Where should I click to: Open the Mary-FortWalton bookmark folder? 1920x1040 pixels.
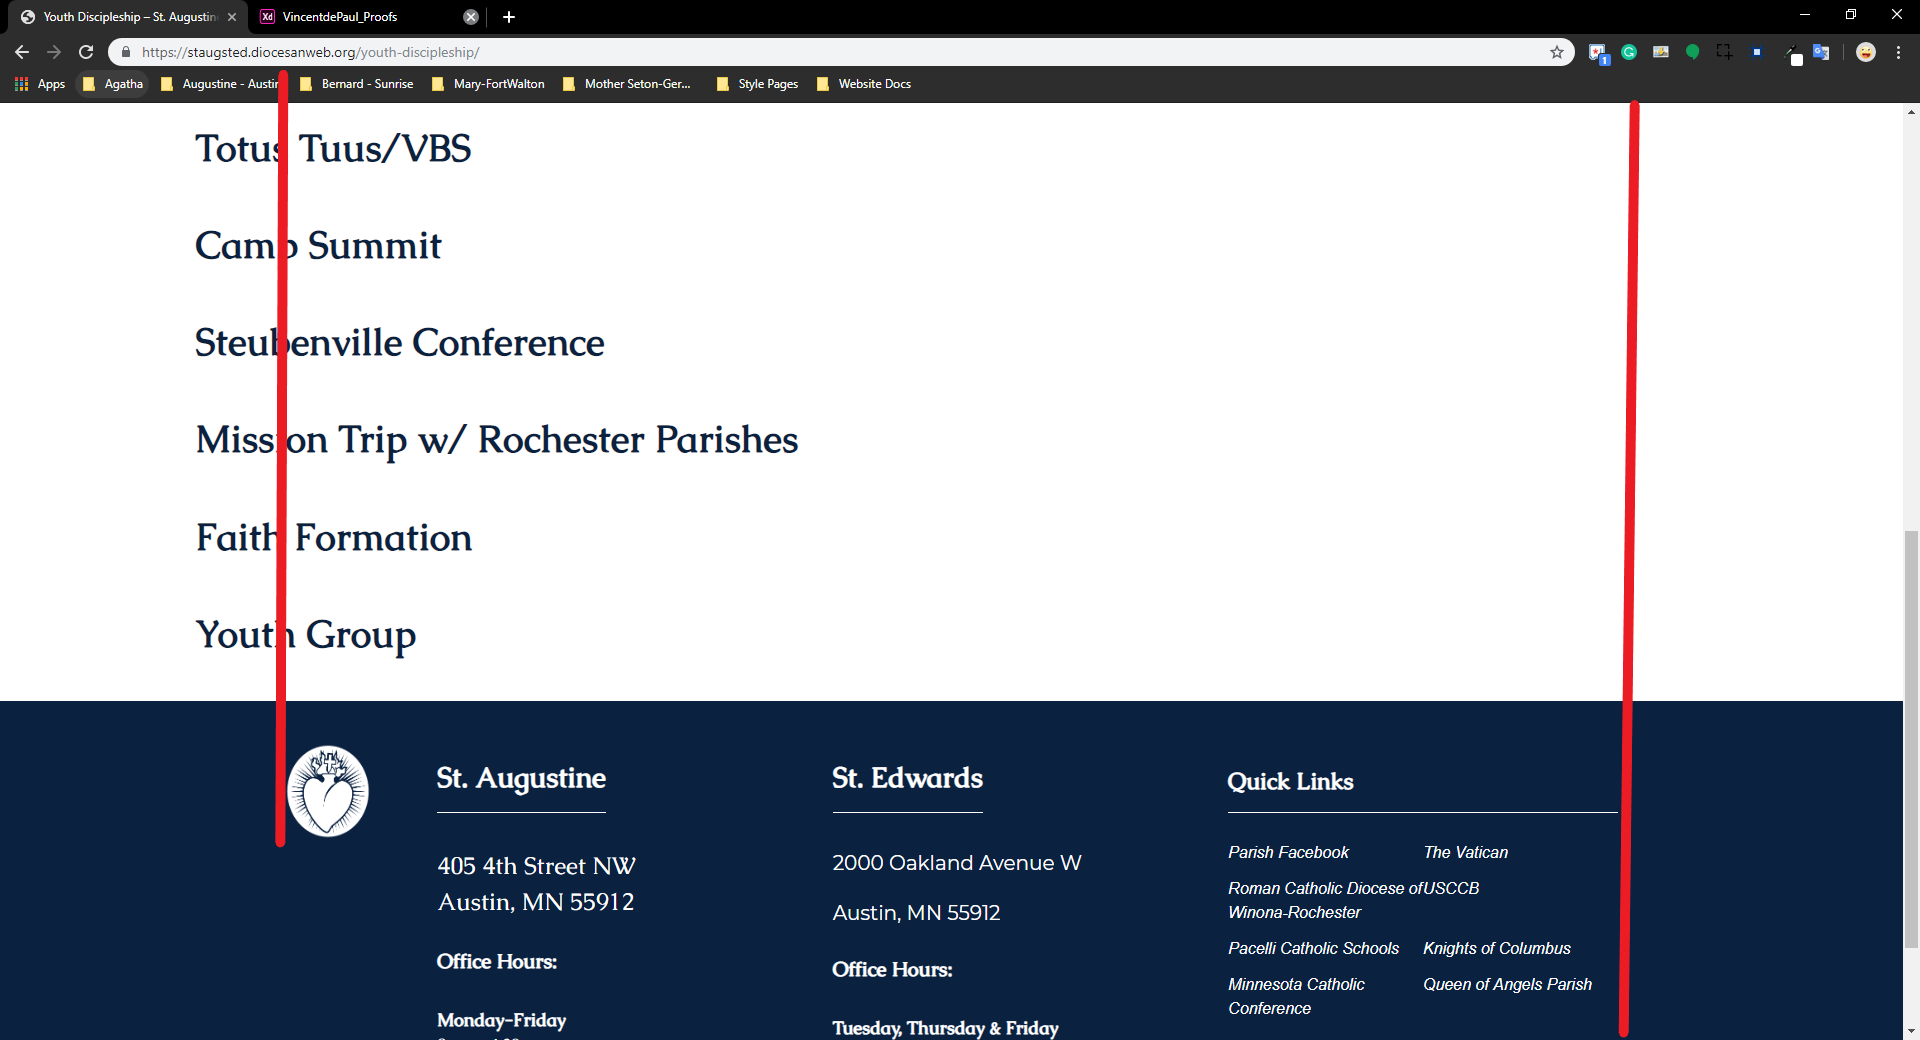pos(488,84)
